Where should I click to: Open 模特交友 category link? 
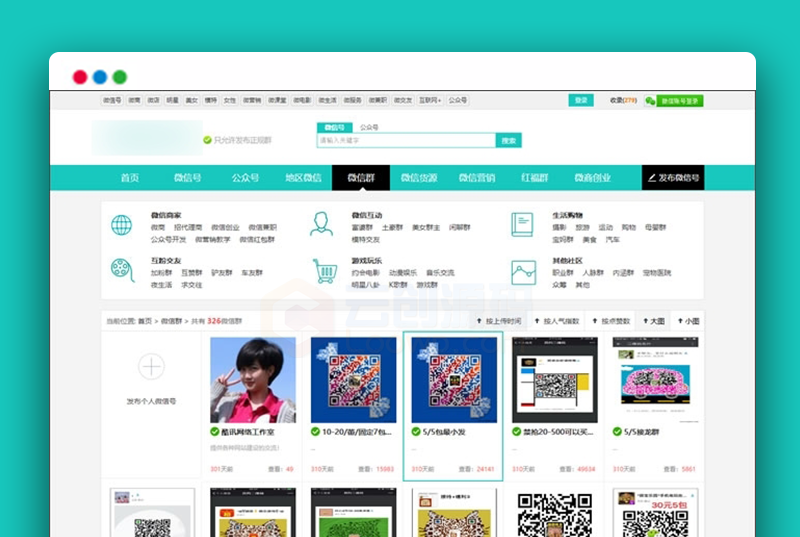pyautogui.click(x=366, y=240)
